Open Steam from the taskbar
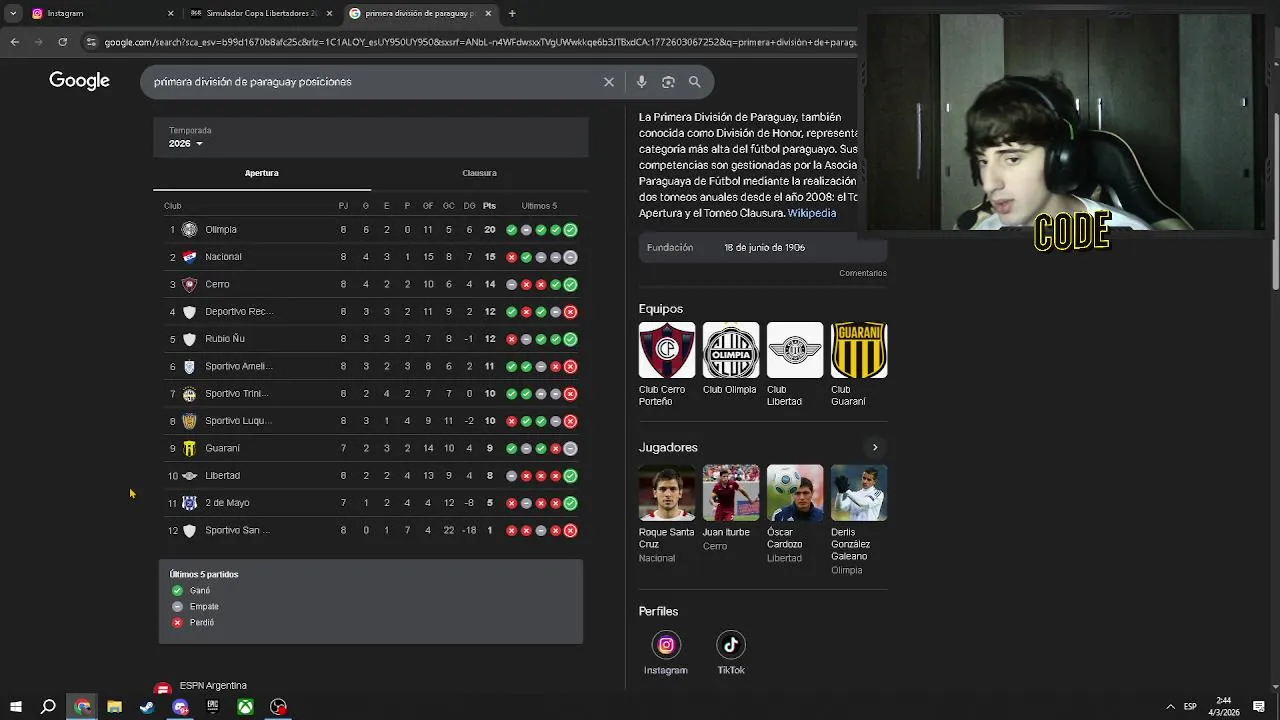Screen dimensions: 1280x720 coord(147,707)
